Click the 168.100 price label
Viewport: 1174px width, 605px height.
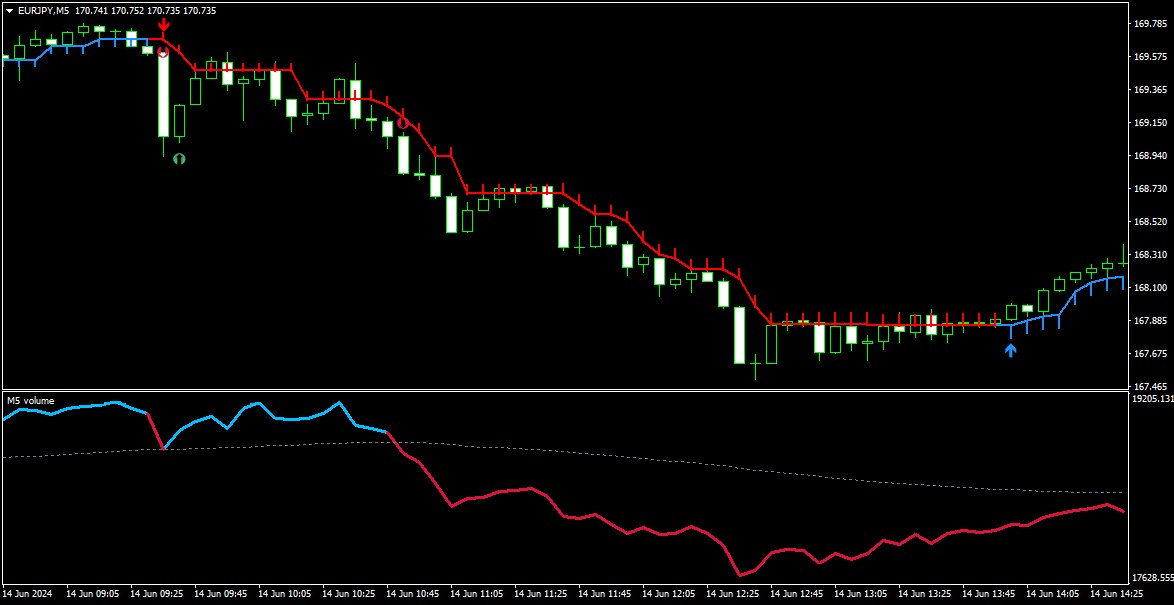[1151, 288]
